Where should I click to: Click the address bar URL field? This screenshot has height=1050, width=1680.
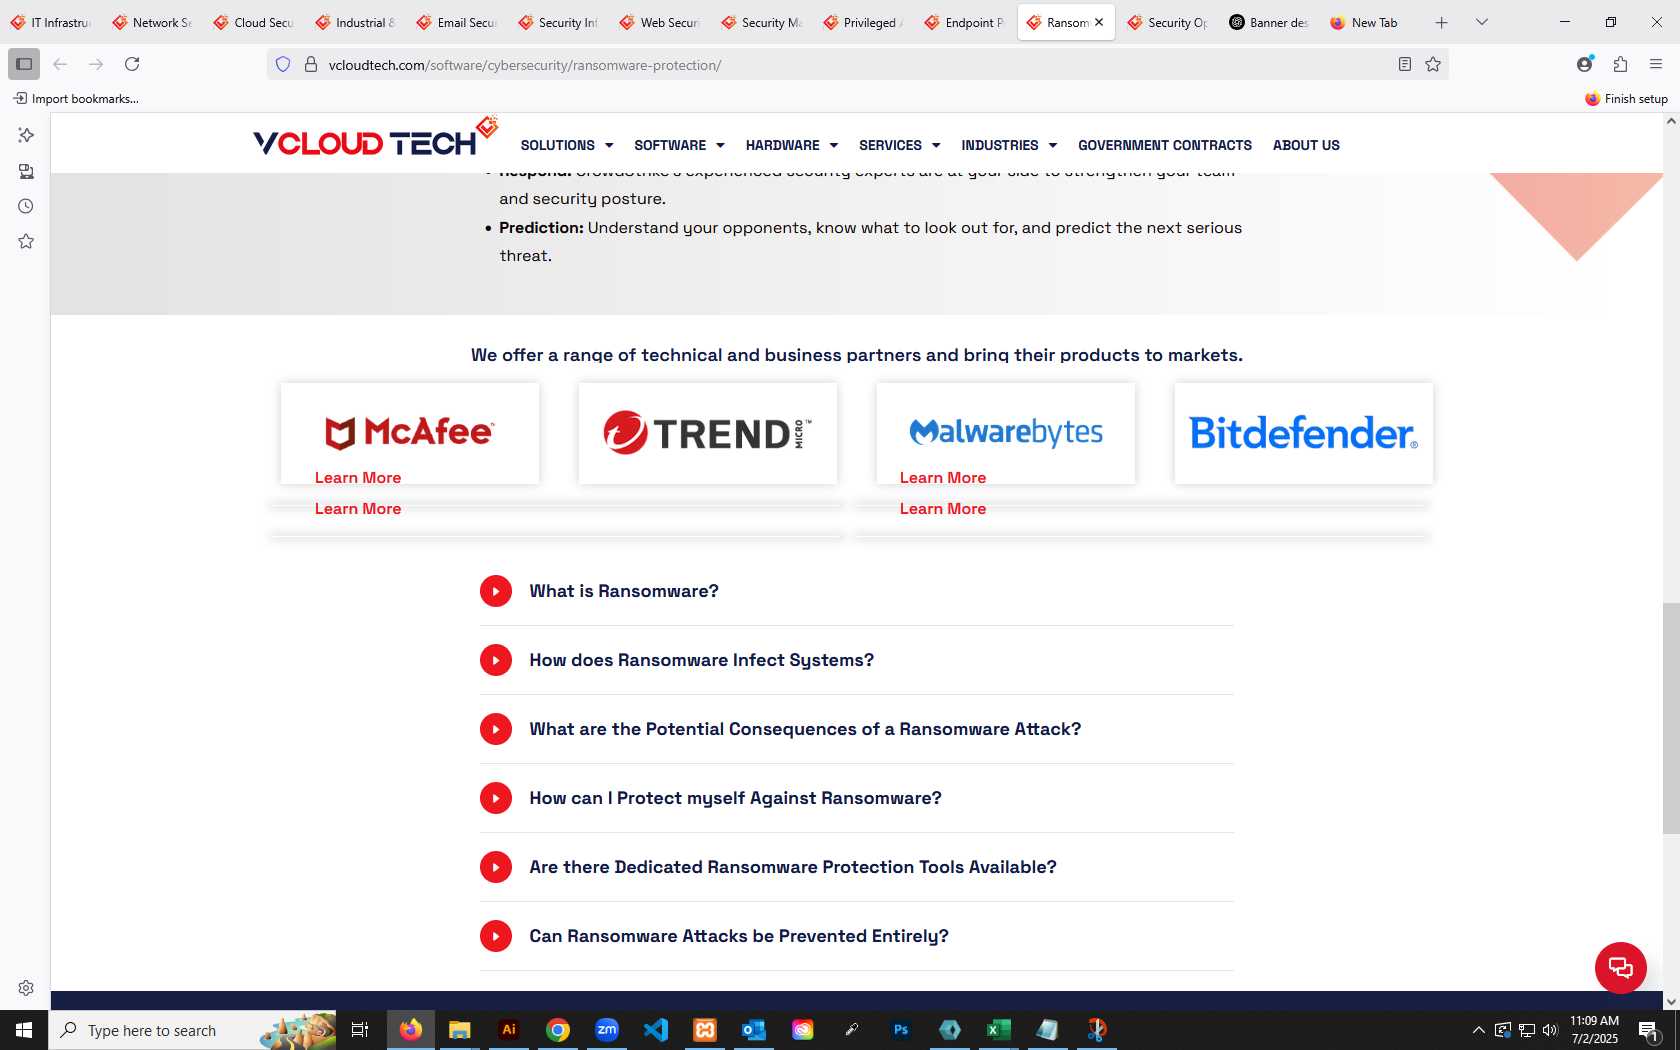(858, 64)
